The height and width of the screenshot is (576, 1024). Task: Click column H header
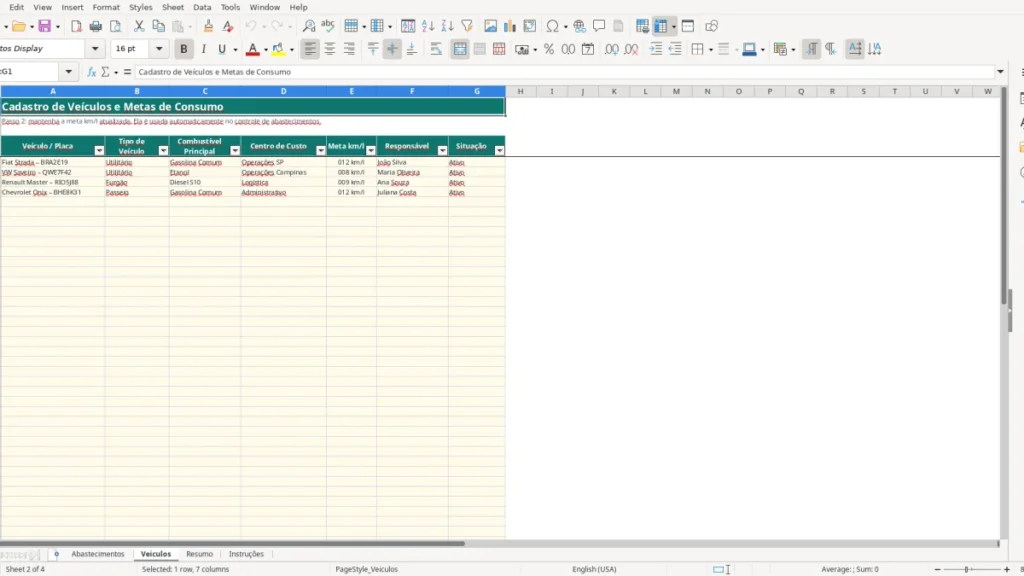coord(520,91)
